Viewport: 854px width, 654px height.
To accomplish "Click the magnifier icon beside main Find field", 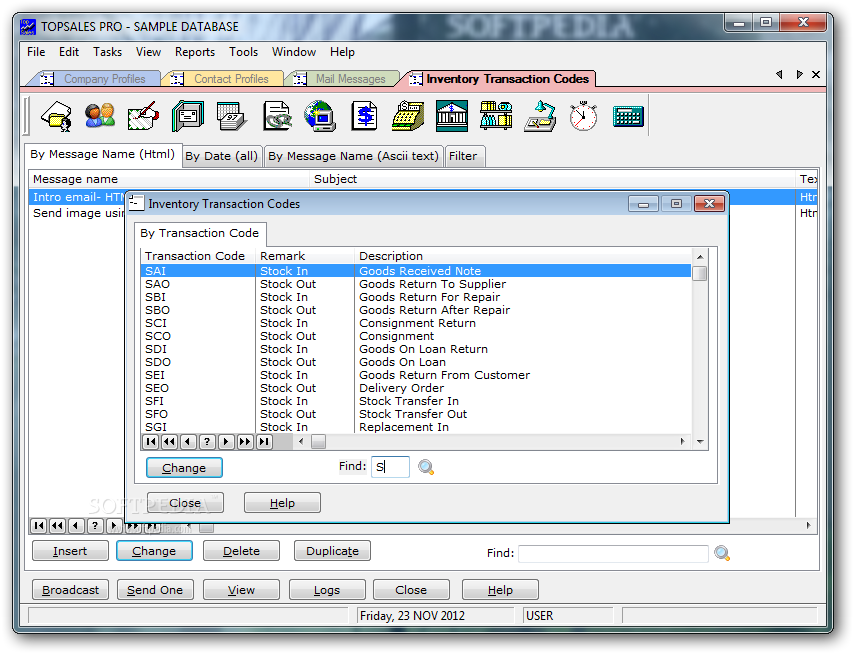I will point(722,553).
